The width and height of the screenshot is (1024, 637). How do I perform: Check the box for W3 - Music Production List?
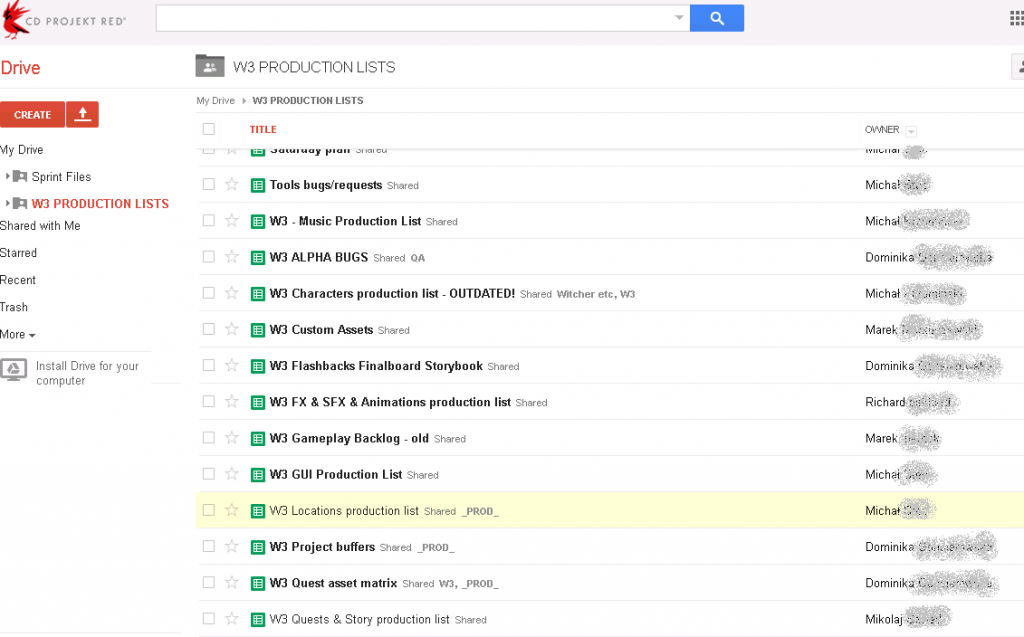208,220
